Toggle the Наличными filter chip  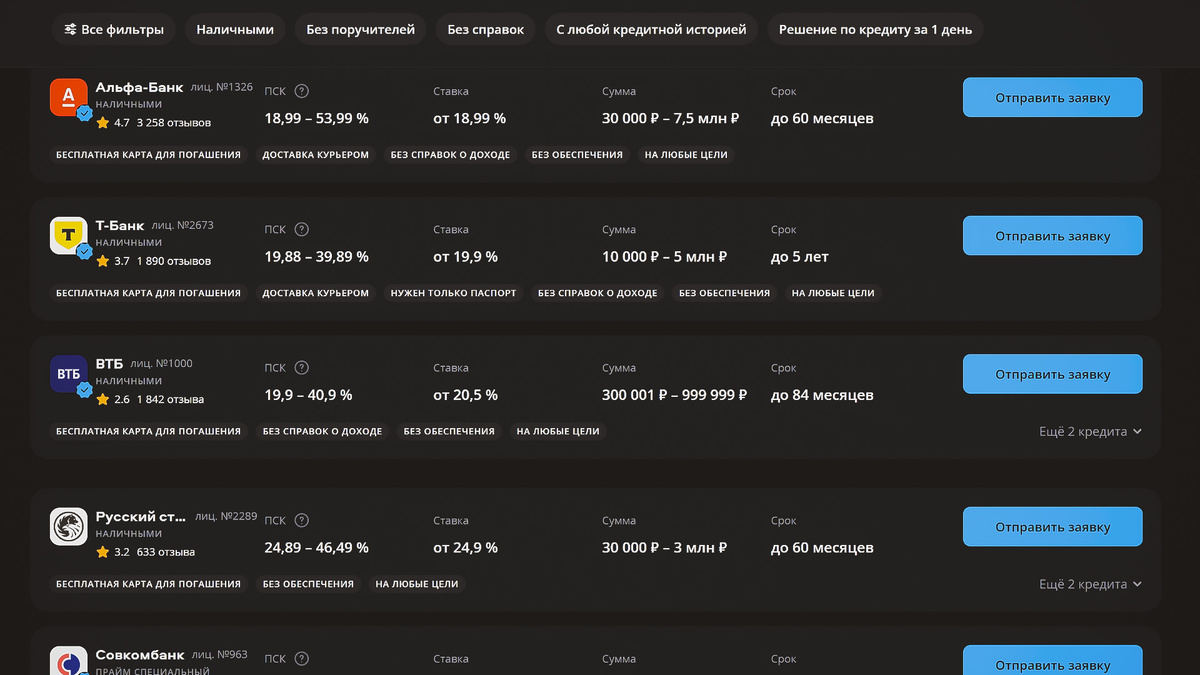(x=235, y=30)
